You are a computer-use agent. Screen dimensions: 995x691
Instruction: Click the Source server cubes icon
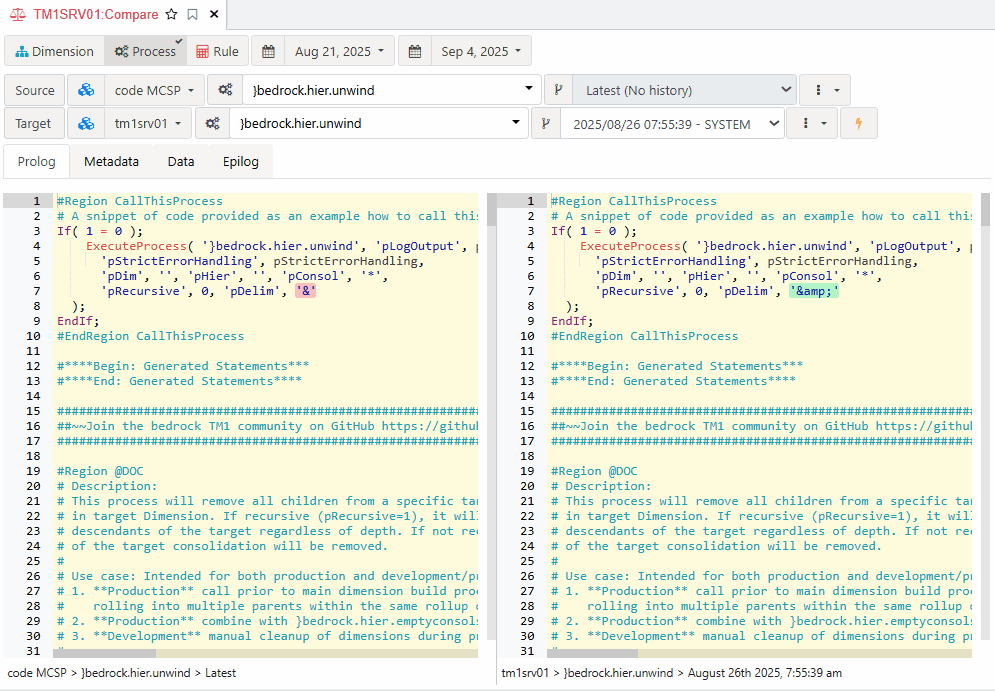coord(86,90)
